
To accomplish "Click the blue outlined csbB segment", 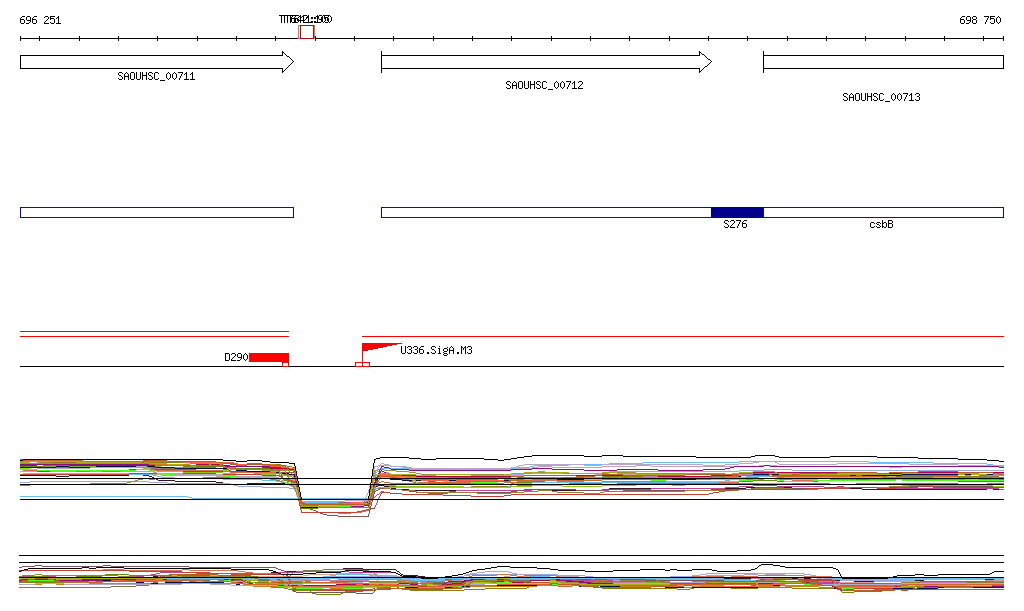I will click(x=884, y=212).
